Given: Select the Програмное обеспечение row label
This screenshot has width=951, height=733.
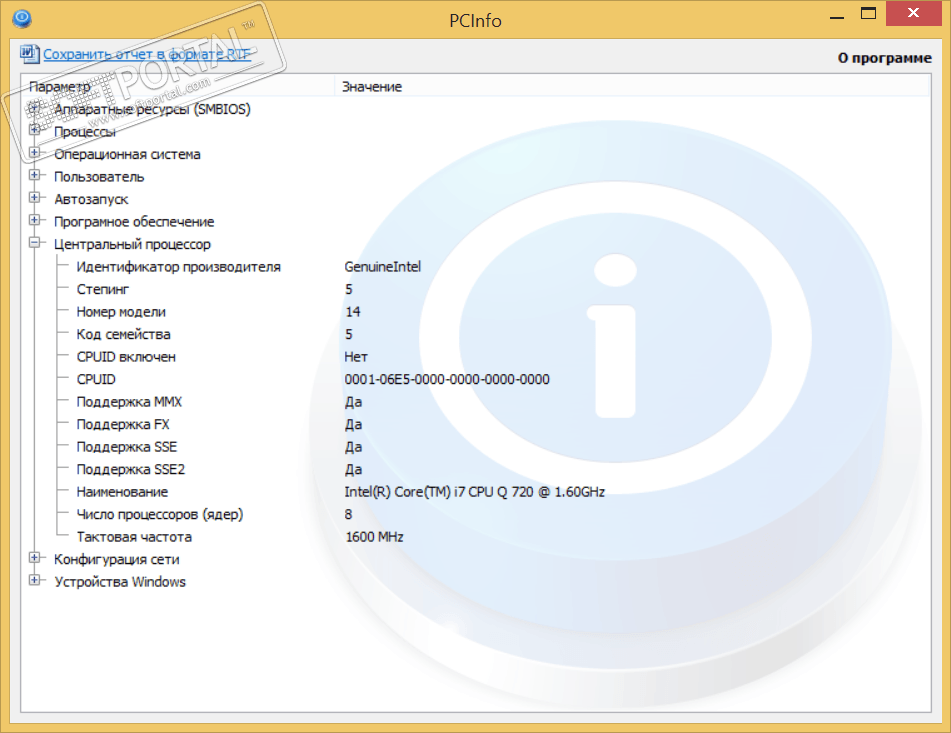Looking at the screenshot, I should click(x=134, y=222).
